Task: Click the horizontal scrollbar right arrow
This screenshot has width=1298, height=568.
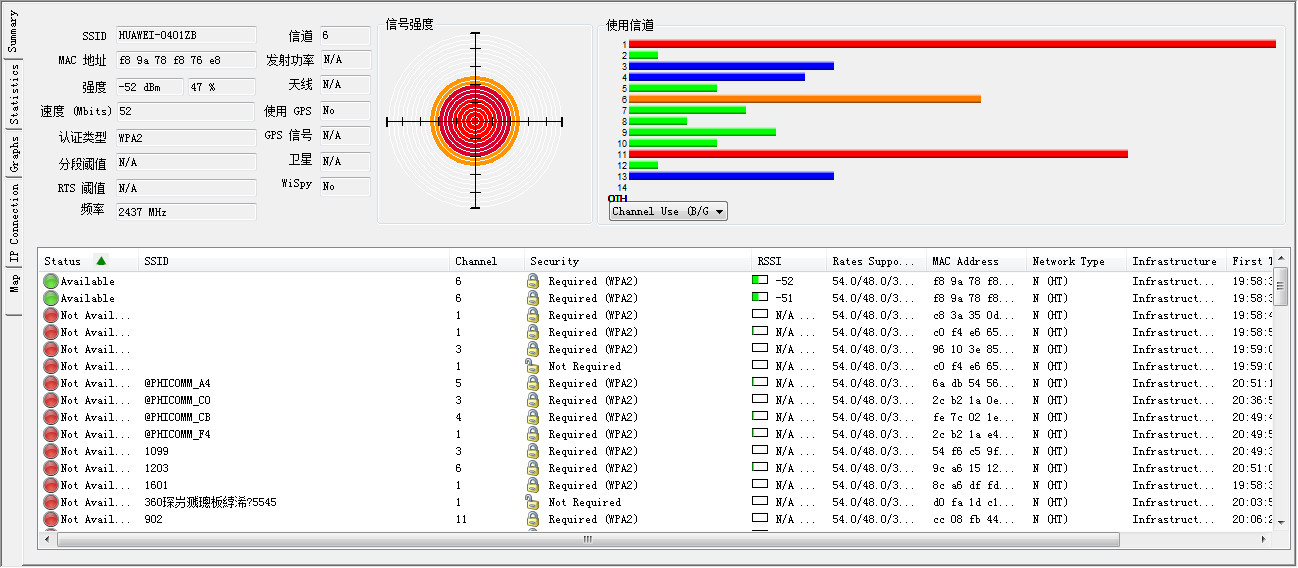Action: (1264, 539)
